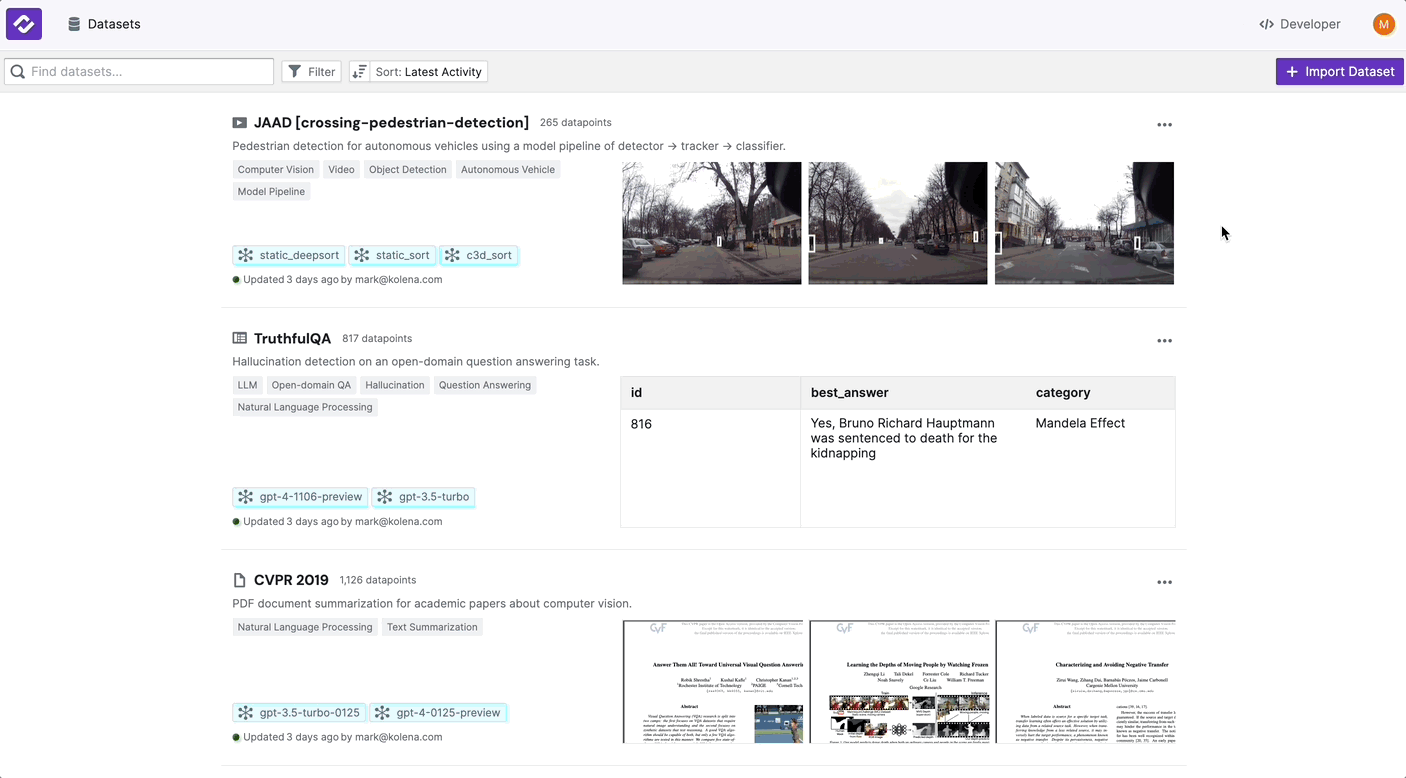Open the Sort: Latest Activity dropdown
The height and width of the screenshot is (778, 1406).
[417, 71]
